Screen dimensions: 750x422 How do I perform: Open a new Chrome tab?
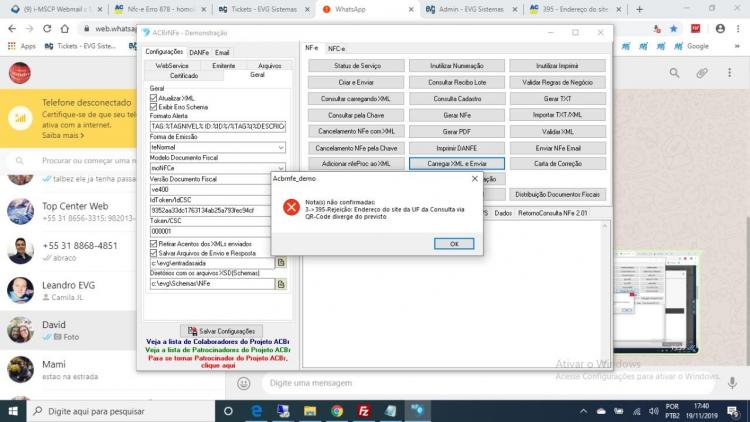tap(640, 9)
